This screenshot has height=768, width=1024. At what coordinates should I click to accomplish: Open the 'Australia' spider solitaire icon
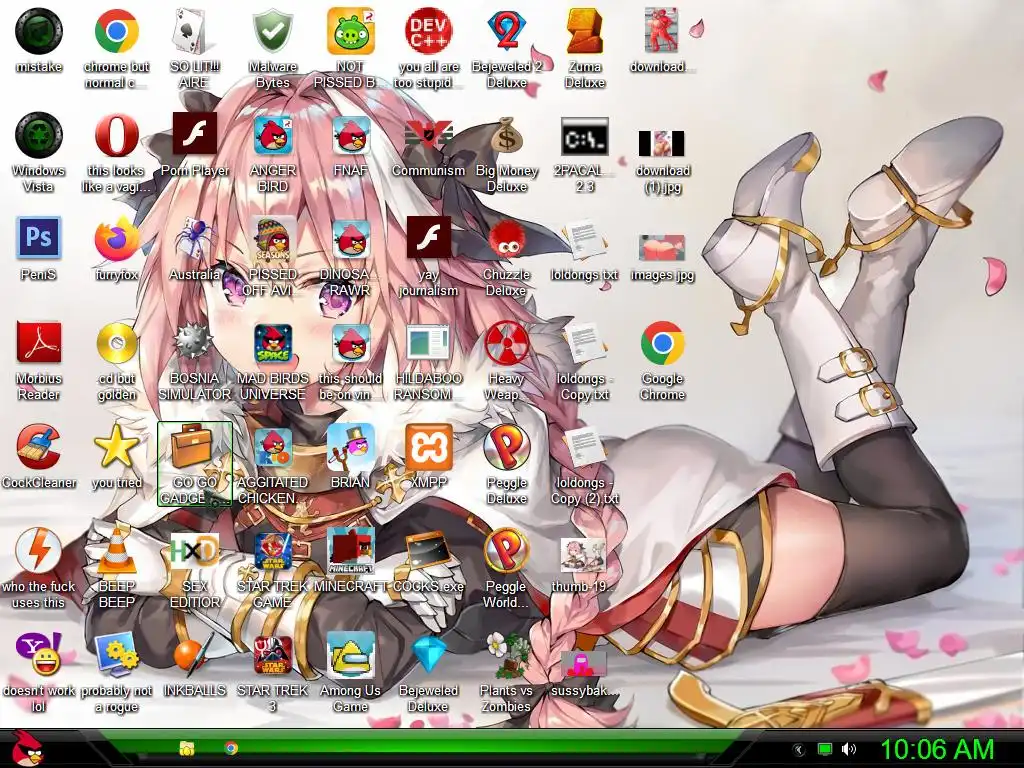[x=194, y=239]
